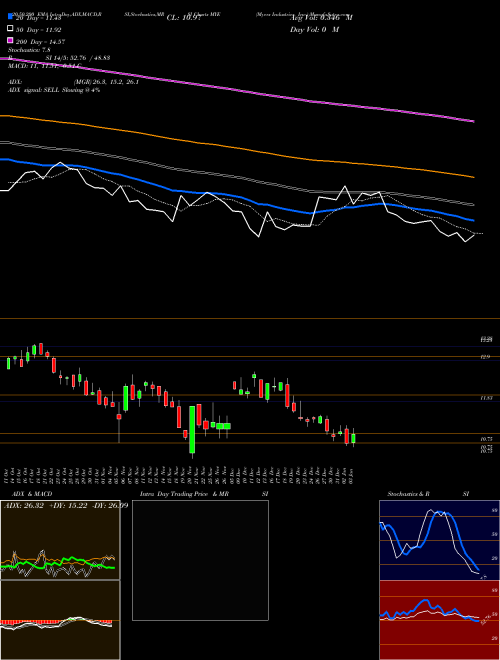Select the '200 Day = 14.57' legend text
500x660 pixels.
coord(41,42)
